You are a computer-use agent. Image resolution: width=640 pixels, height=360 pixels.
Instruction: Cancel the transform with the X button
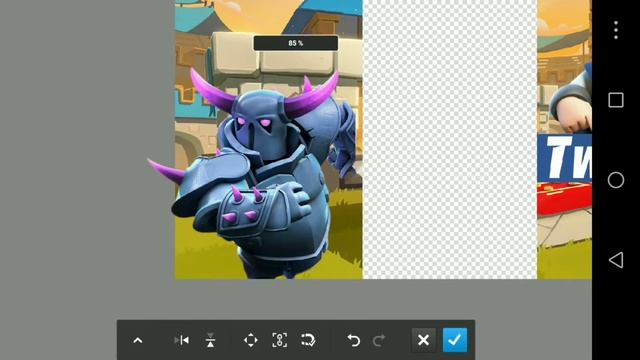[423, 340]
